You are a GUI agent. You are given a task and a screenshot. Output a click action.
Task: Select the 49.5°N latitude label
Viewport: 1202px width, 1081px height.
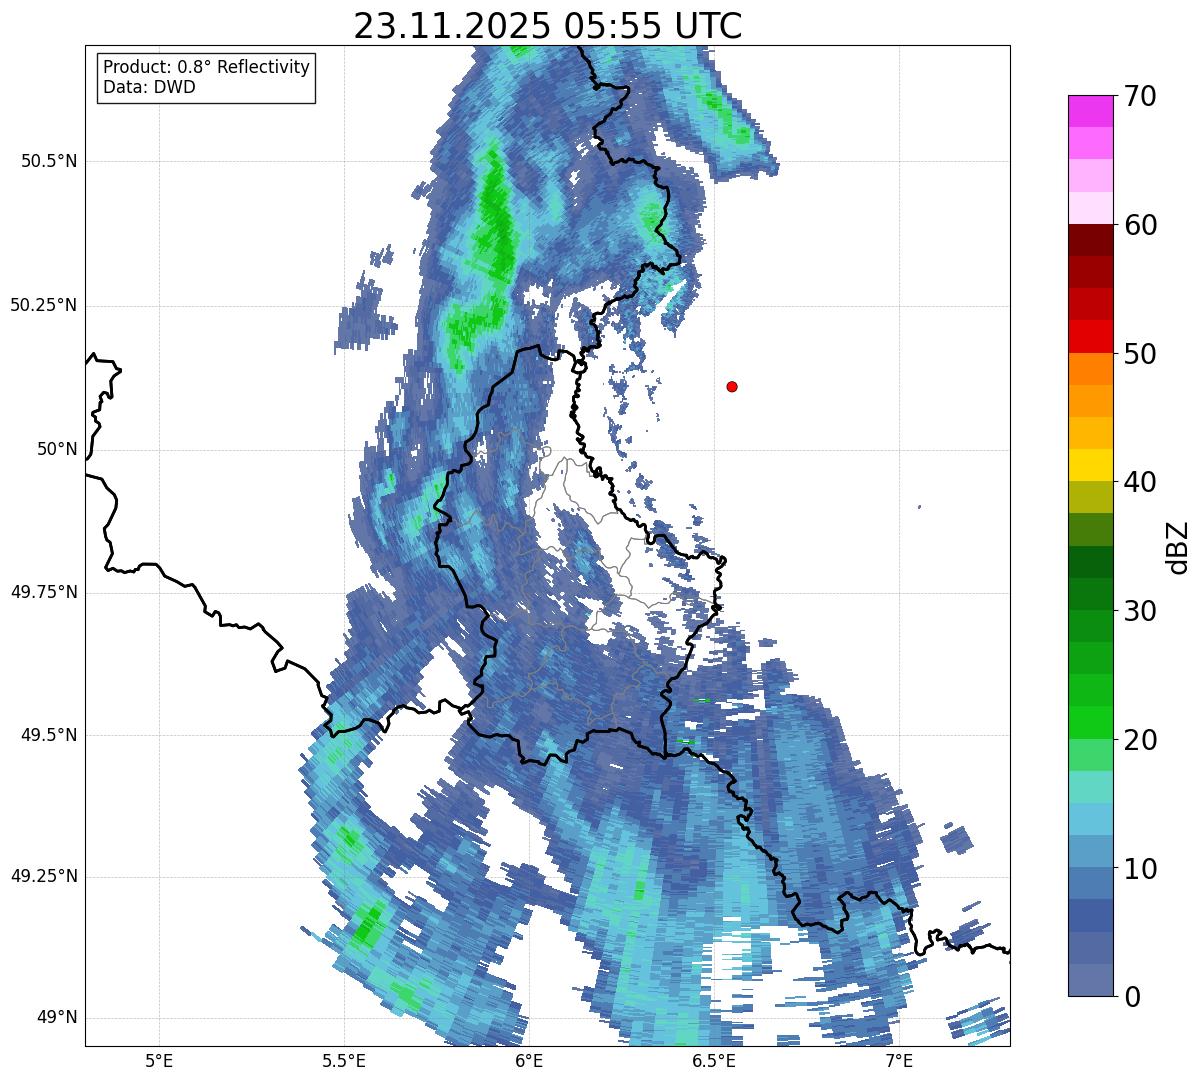coord(49,735)
